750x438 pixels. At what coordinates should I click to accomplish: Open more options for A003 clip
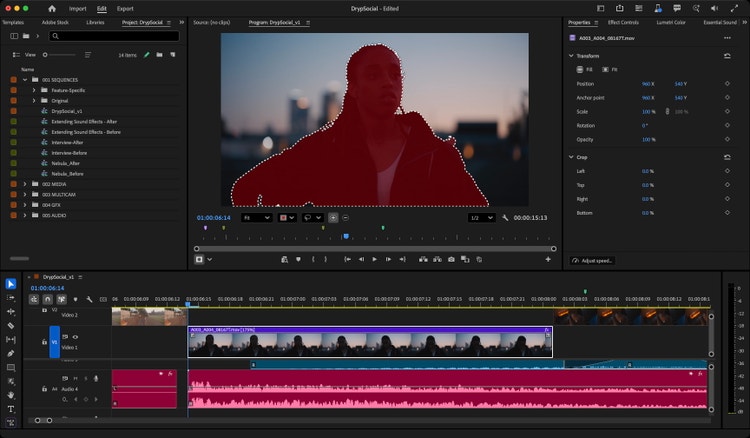[727, 38]
